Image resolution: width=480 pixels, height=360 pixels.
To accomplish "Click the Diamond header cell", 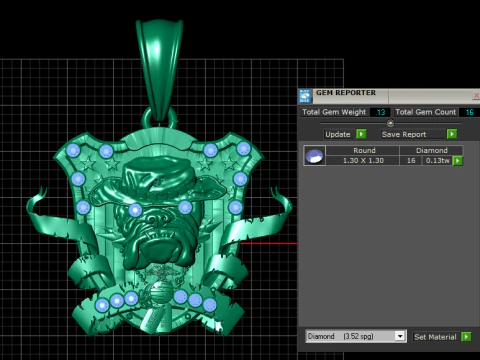I will [x=432, y=150].
